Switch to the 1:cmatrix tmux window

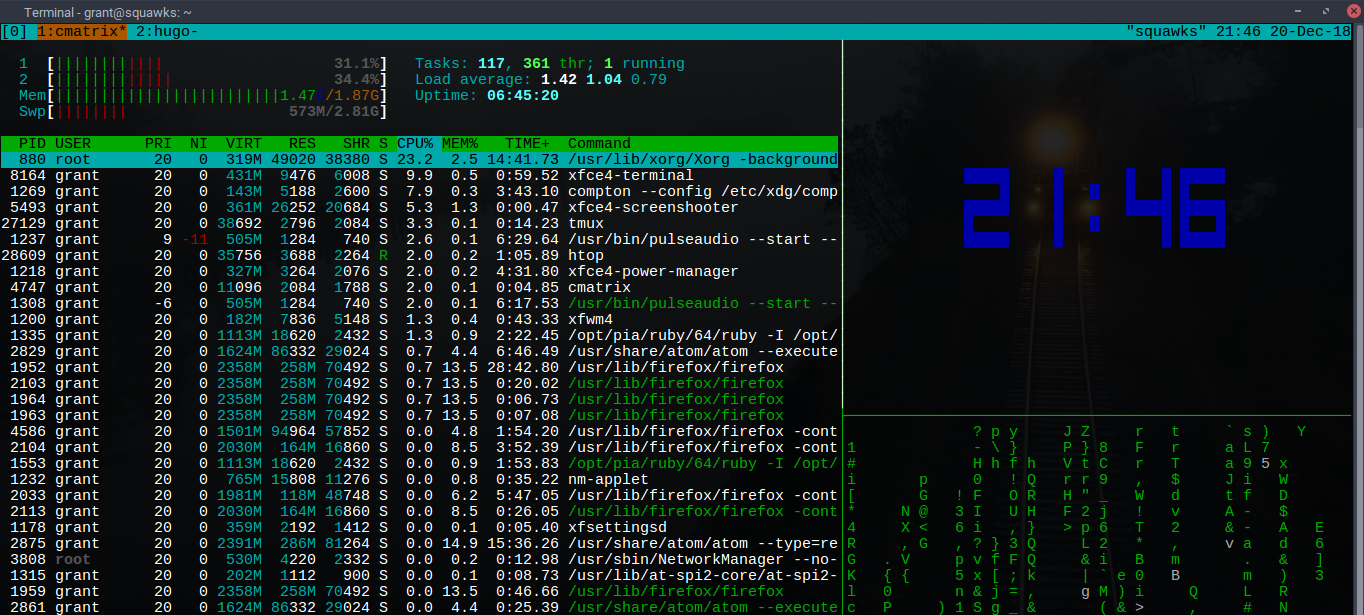(x=82, y=32)
